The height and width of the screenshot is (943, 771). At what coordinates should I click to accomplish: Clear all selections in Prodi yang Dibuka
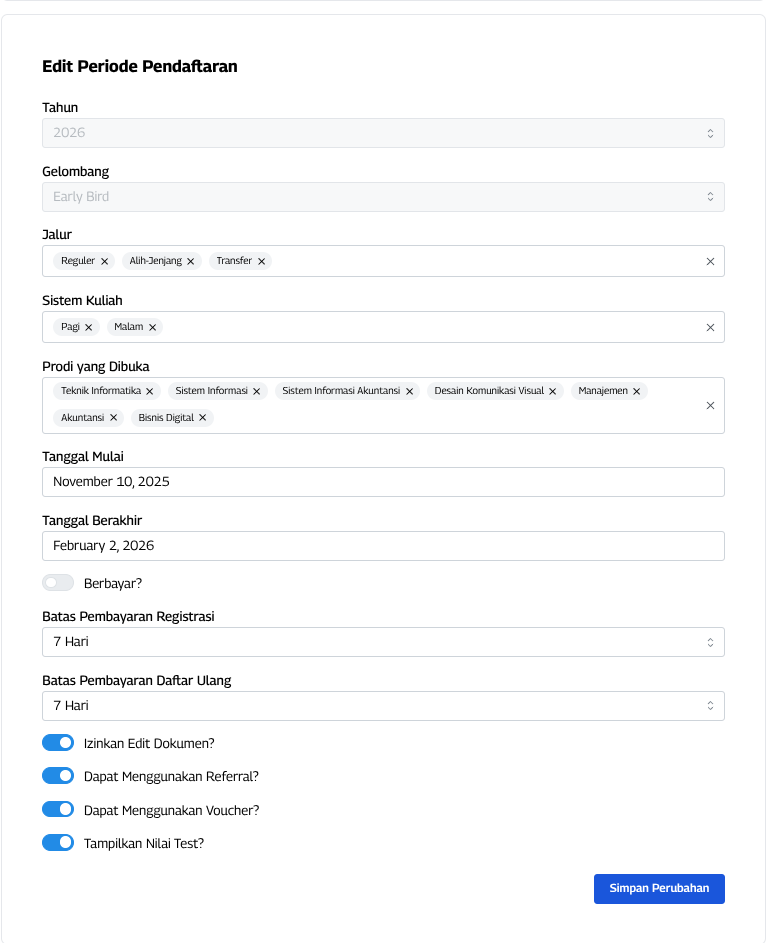(x=710, y=405)
